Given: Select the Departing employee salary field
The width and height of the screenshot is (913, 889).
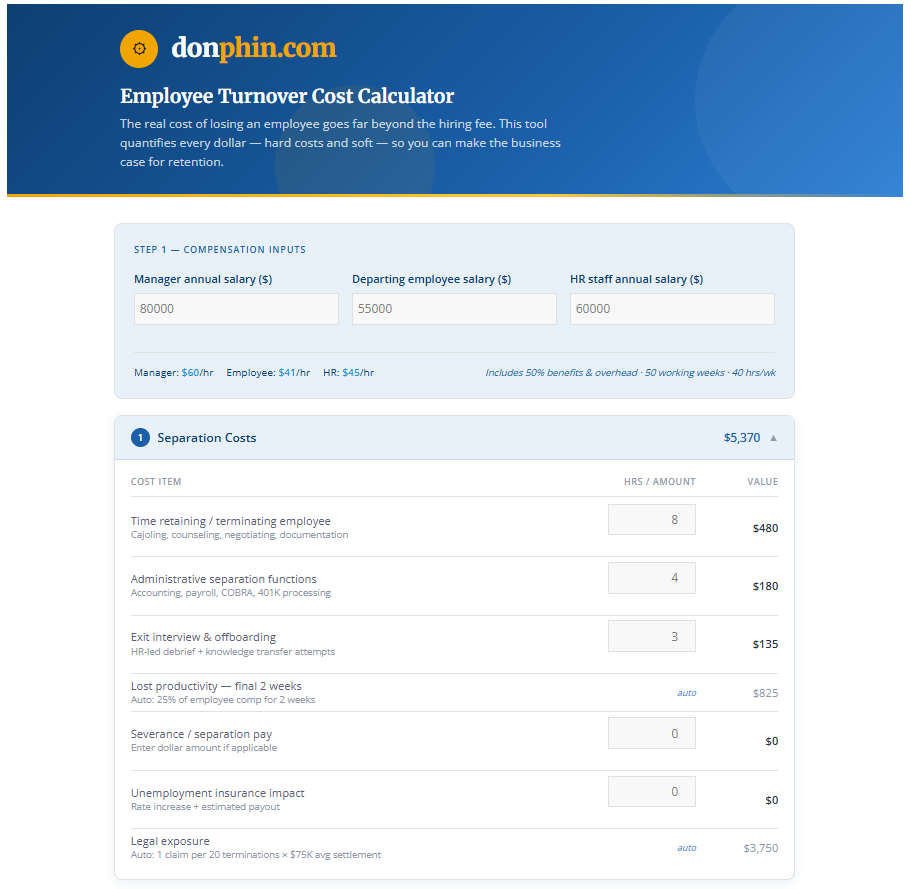Looking at the screenshot, I should (x=454, y=309).
